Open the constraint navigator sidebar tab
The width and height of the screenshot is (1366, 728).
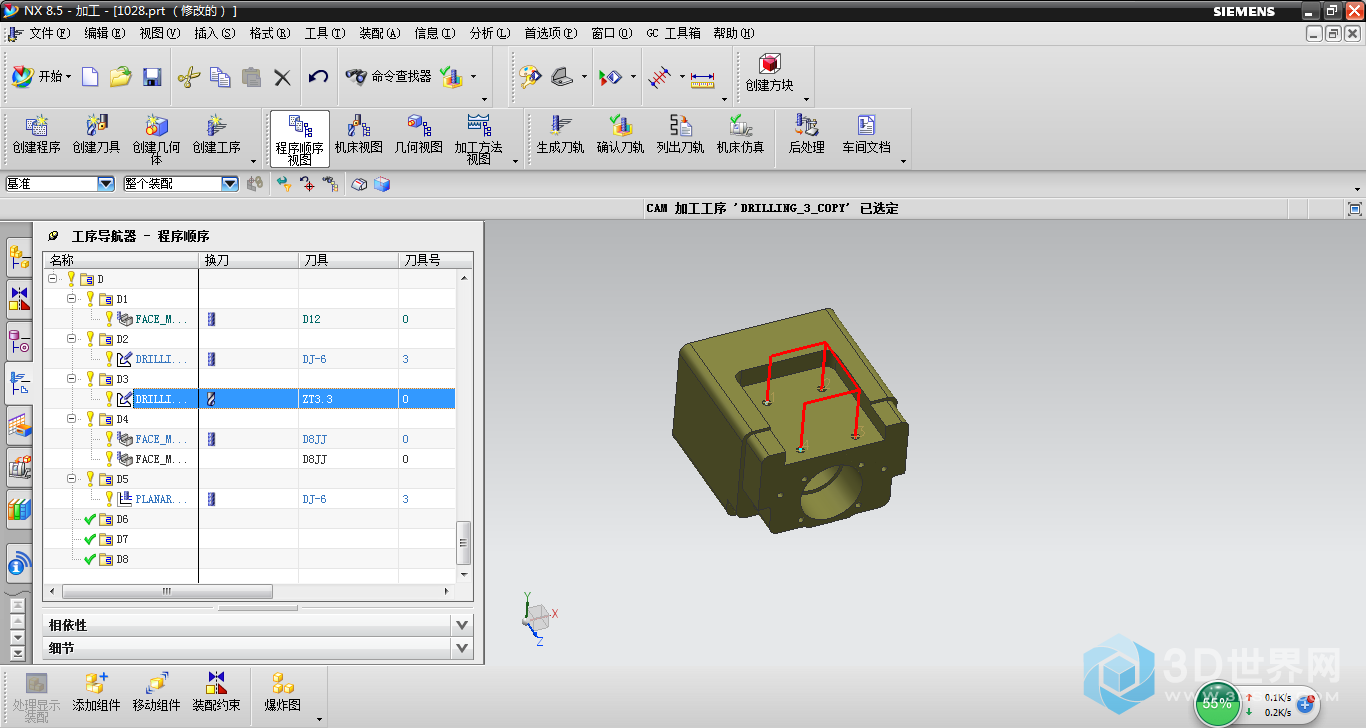pyautogui.click(x=19, y=298)
